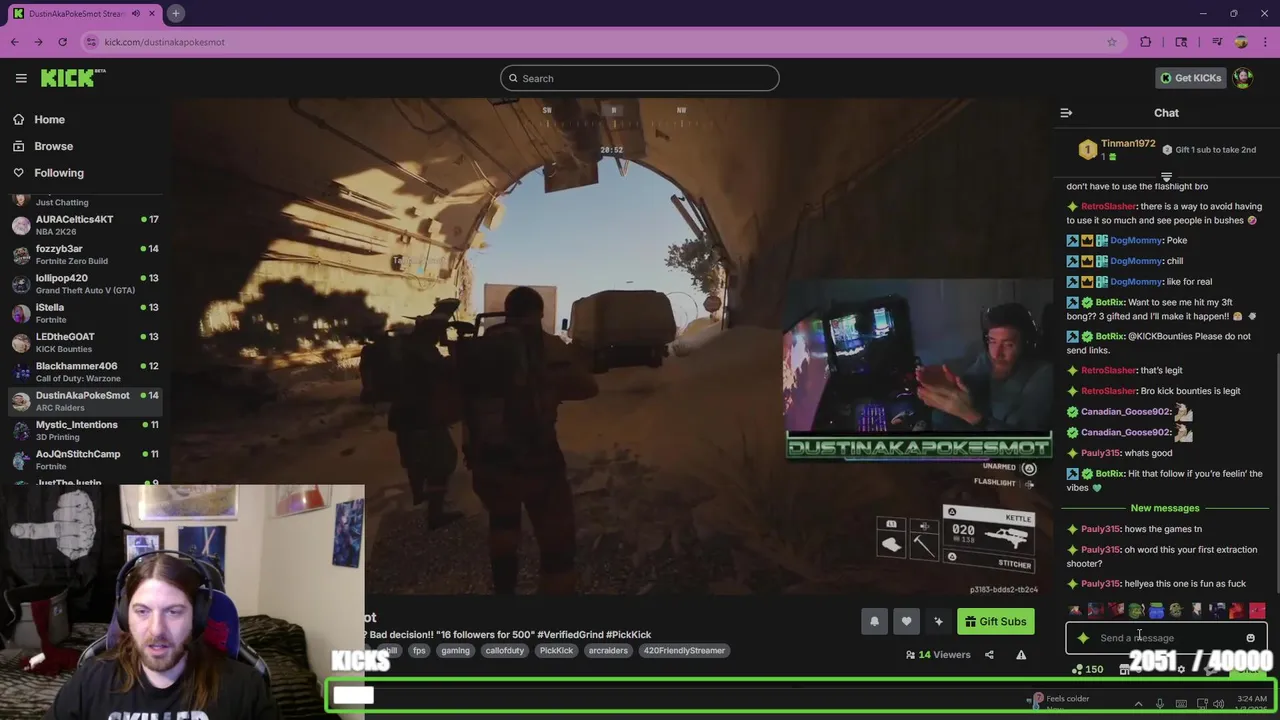
Task: Report the stream via warning triangle icon
Action: tap(1021, 655)
